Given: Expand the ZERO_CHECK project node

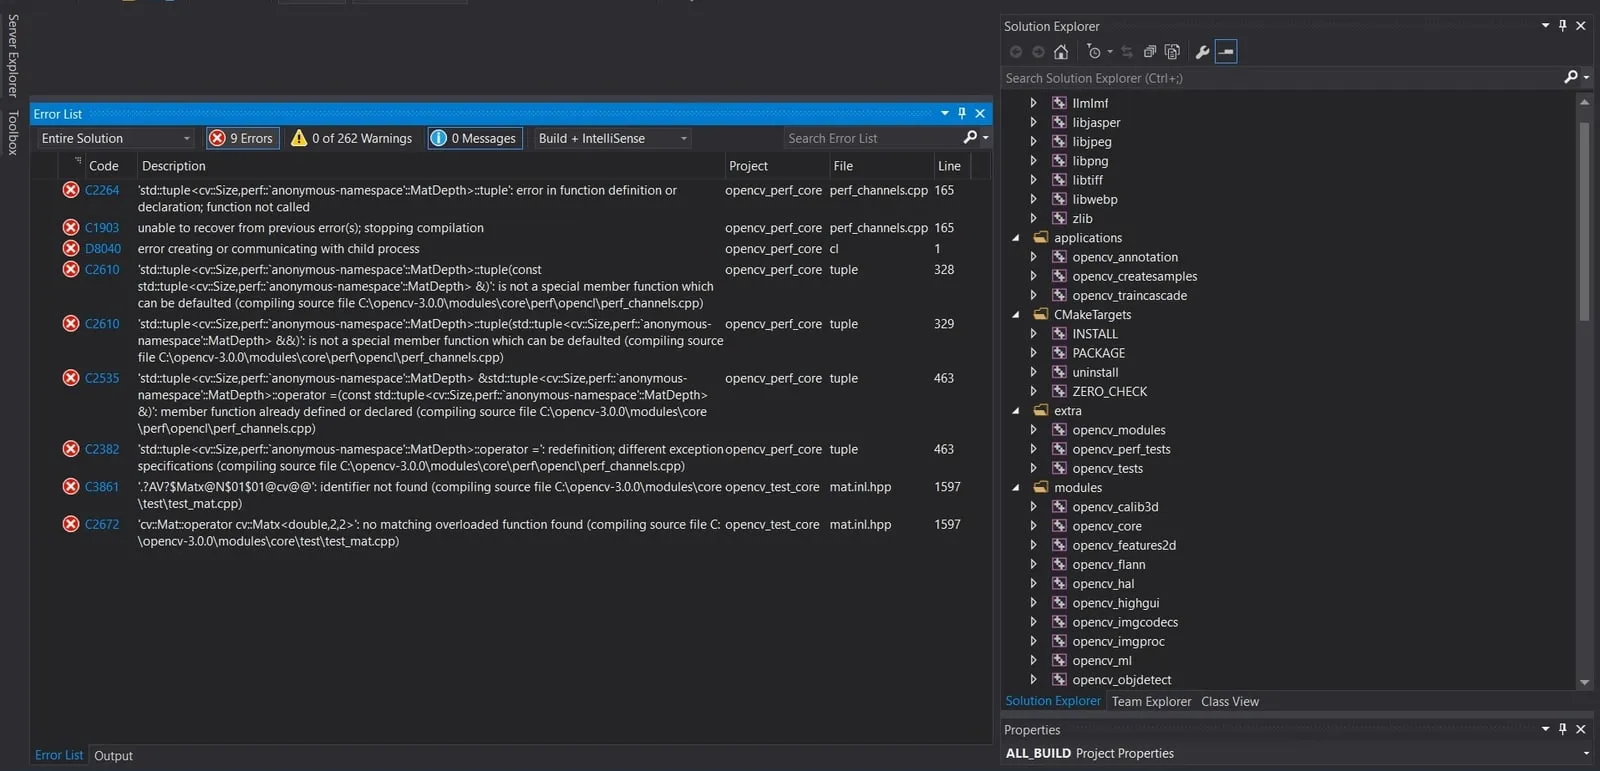Looking at the screenshot, I should tap(1034, 392).
